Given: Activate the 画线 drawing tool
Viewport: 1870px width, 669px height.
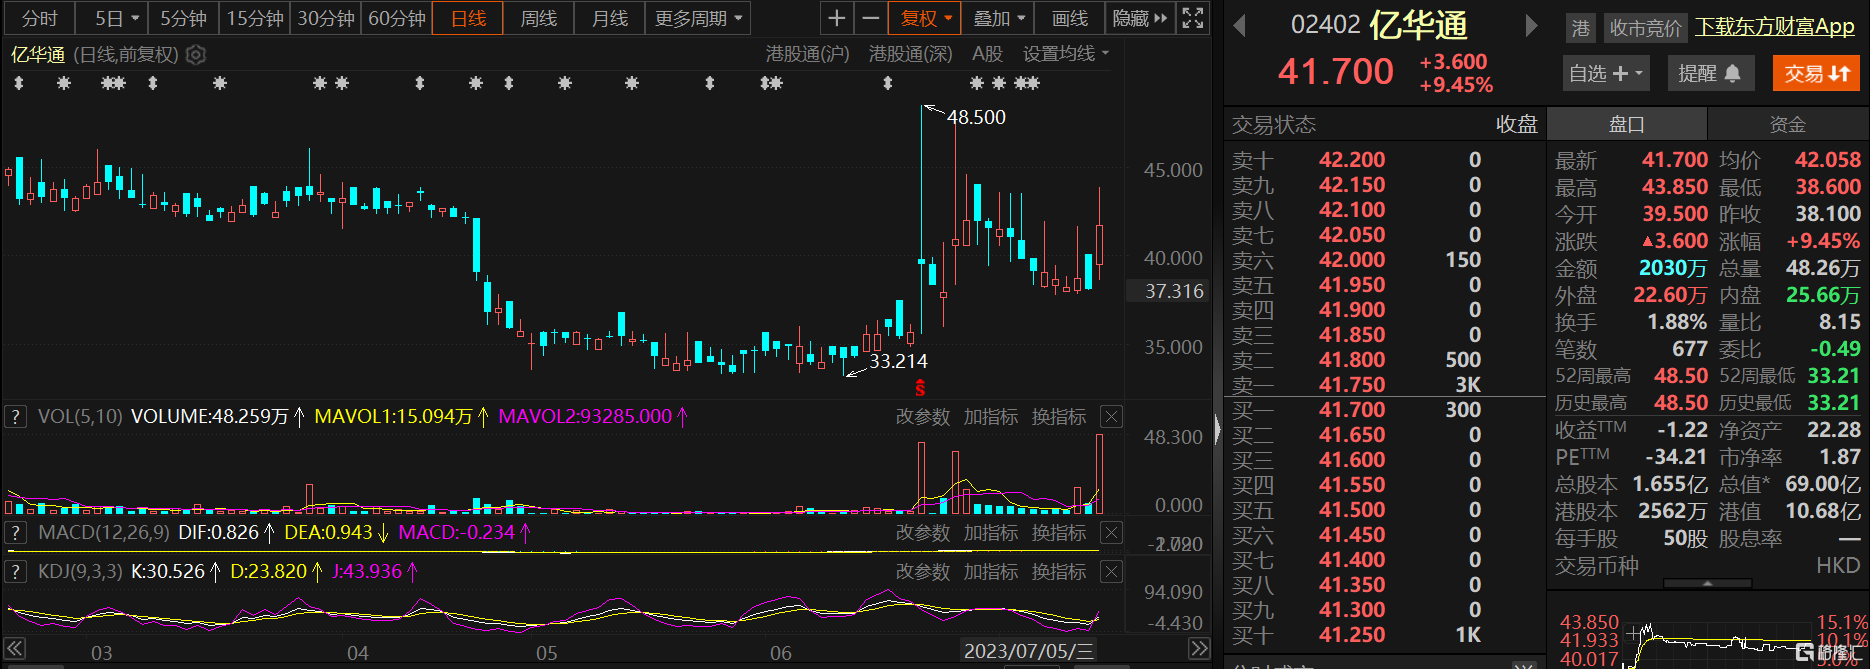Looking at the screenshot, I should pyautogui.click(x=1070, y=18).
